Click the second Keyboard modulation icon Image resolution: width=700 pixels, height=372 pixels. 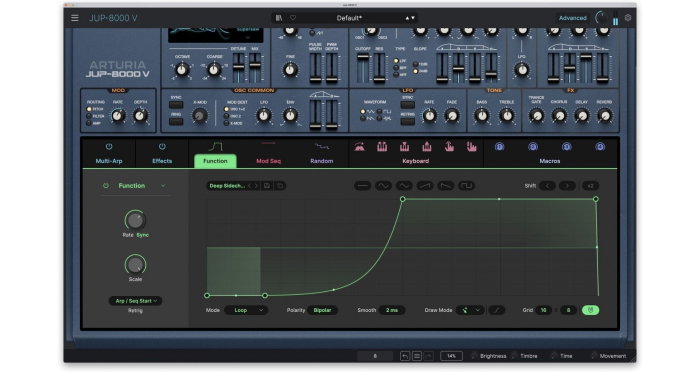(x=382, y=146)
